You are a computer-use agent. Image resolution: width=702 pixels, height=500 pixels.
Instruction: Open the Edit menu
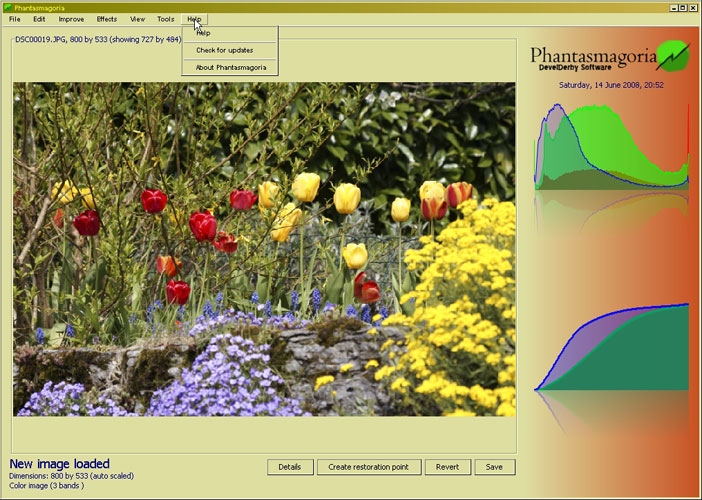[39, 19]
